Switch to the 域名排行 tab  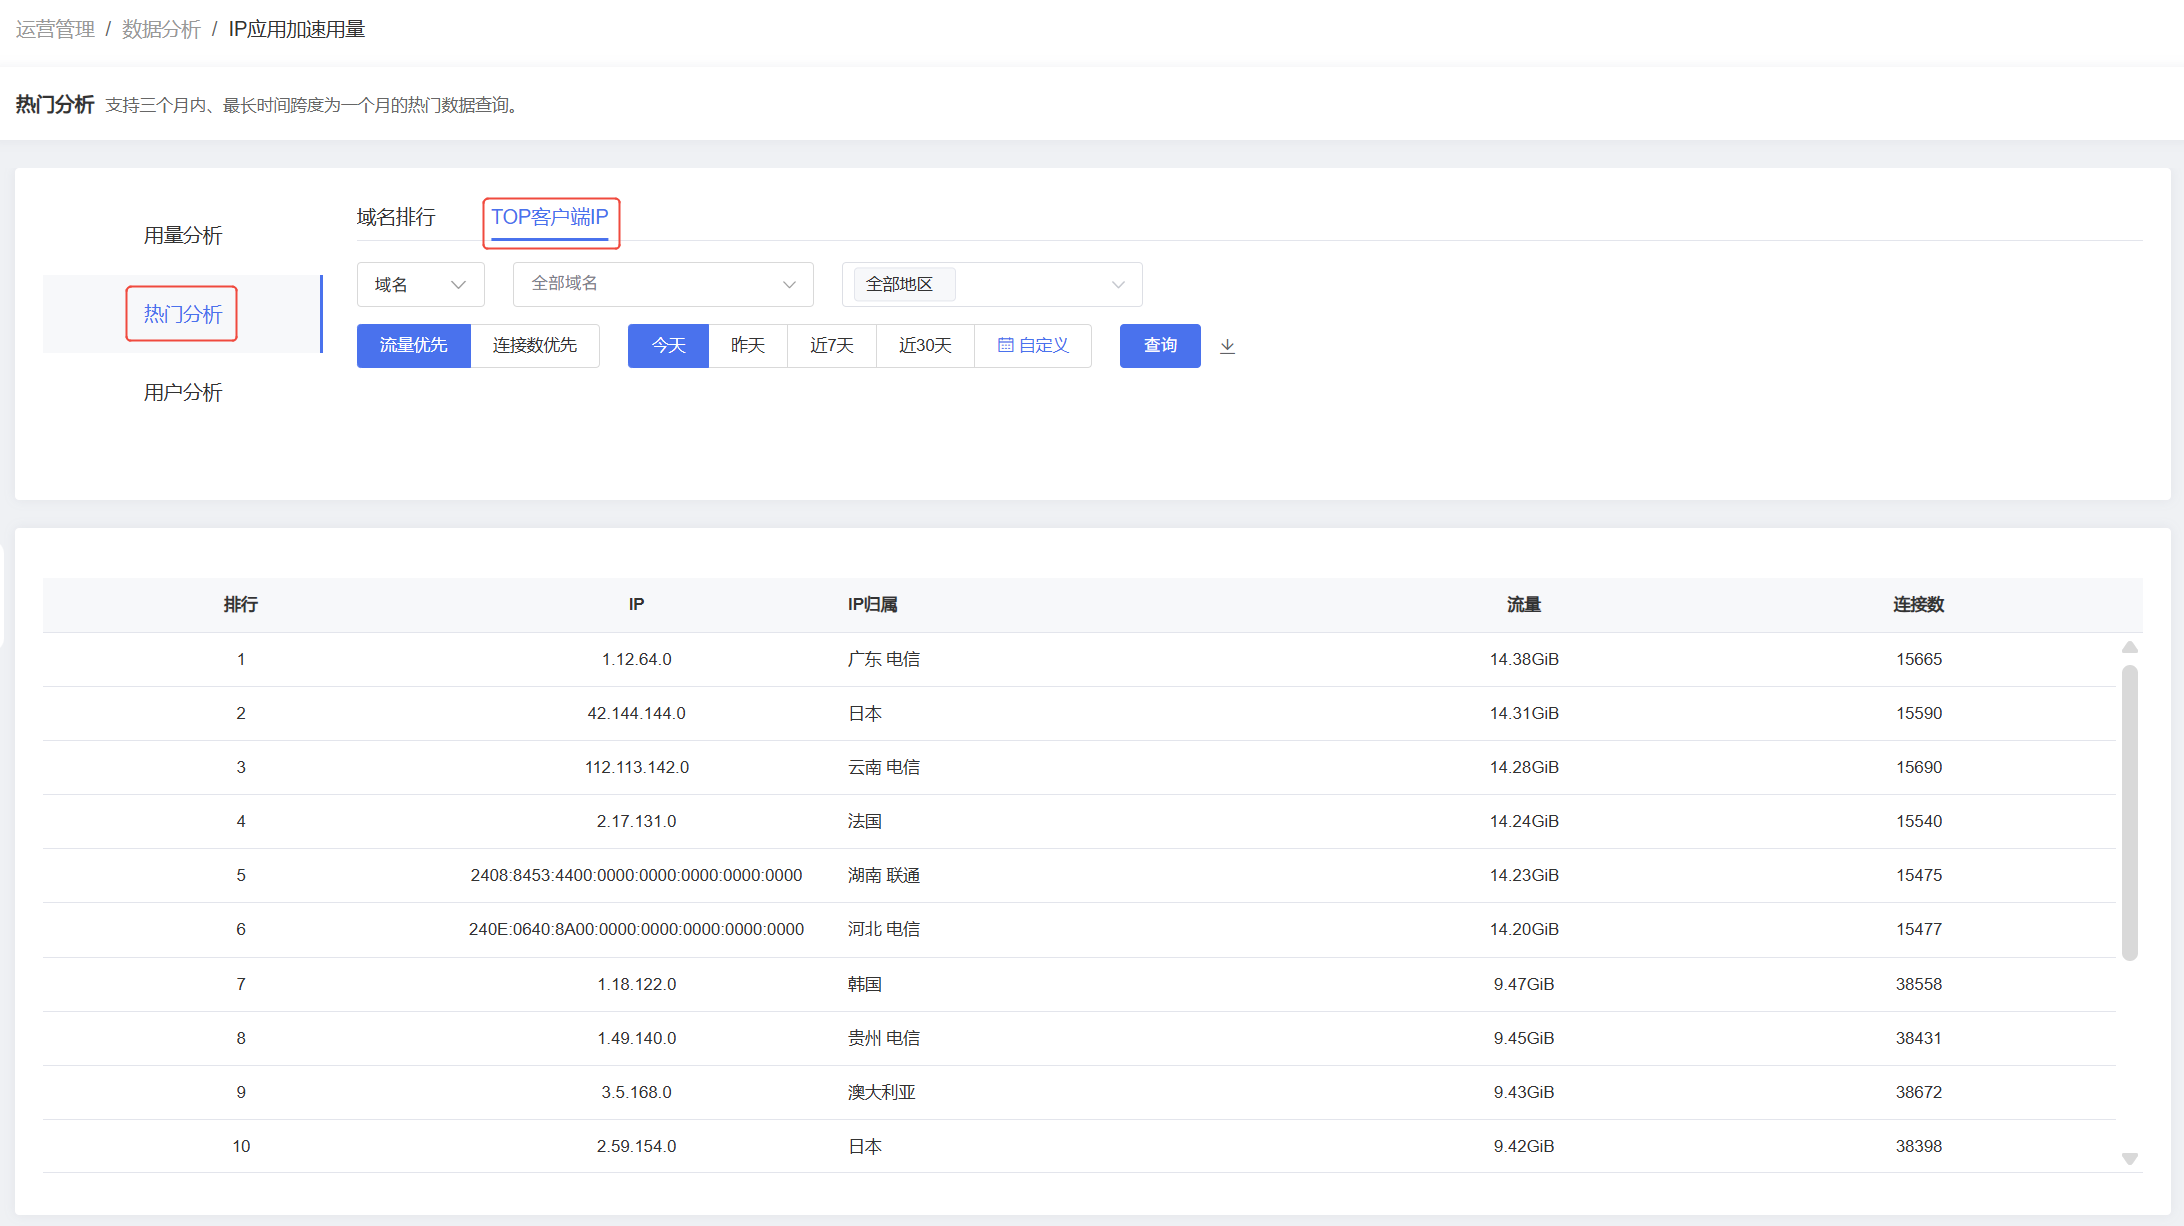point(397,217)
